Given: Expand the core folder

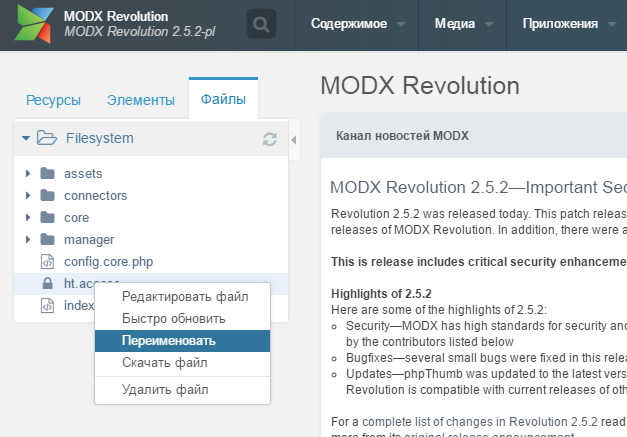Looking at the screenshot, I should [28, 217].
